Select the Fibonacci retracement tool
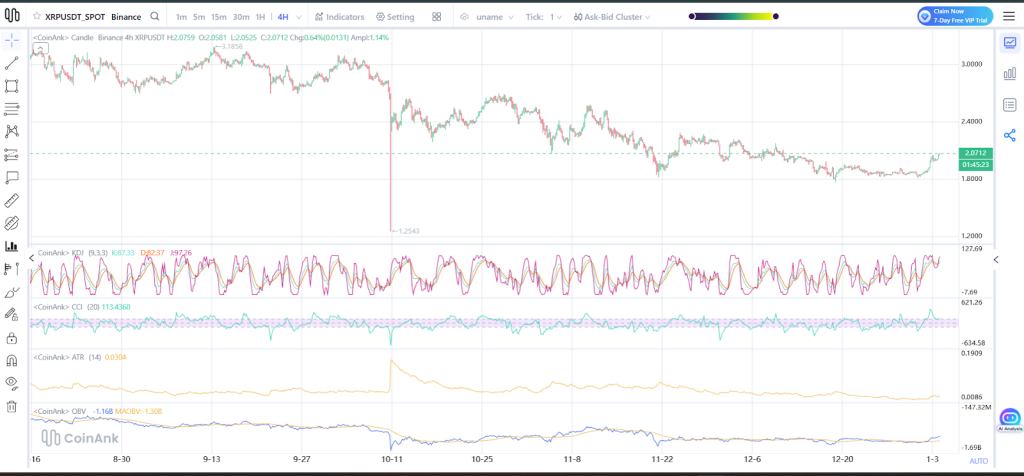This screenshot has width=1024, height=476. point(11,155)
